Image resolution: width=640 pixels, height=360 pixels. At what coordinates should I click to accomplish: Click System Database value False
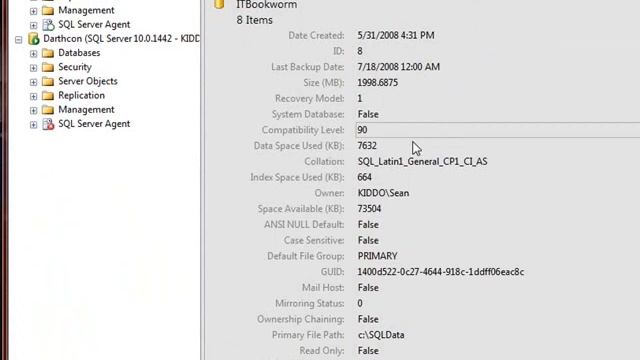[368, 114]
